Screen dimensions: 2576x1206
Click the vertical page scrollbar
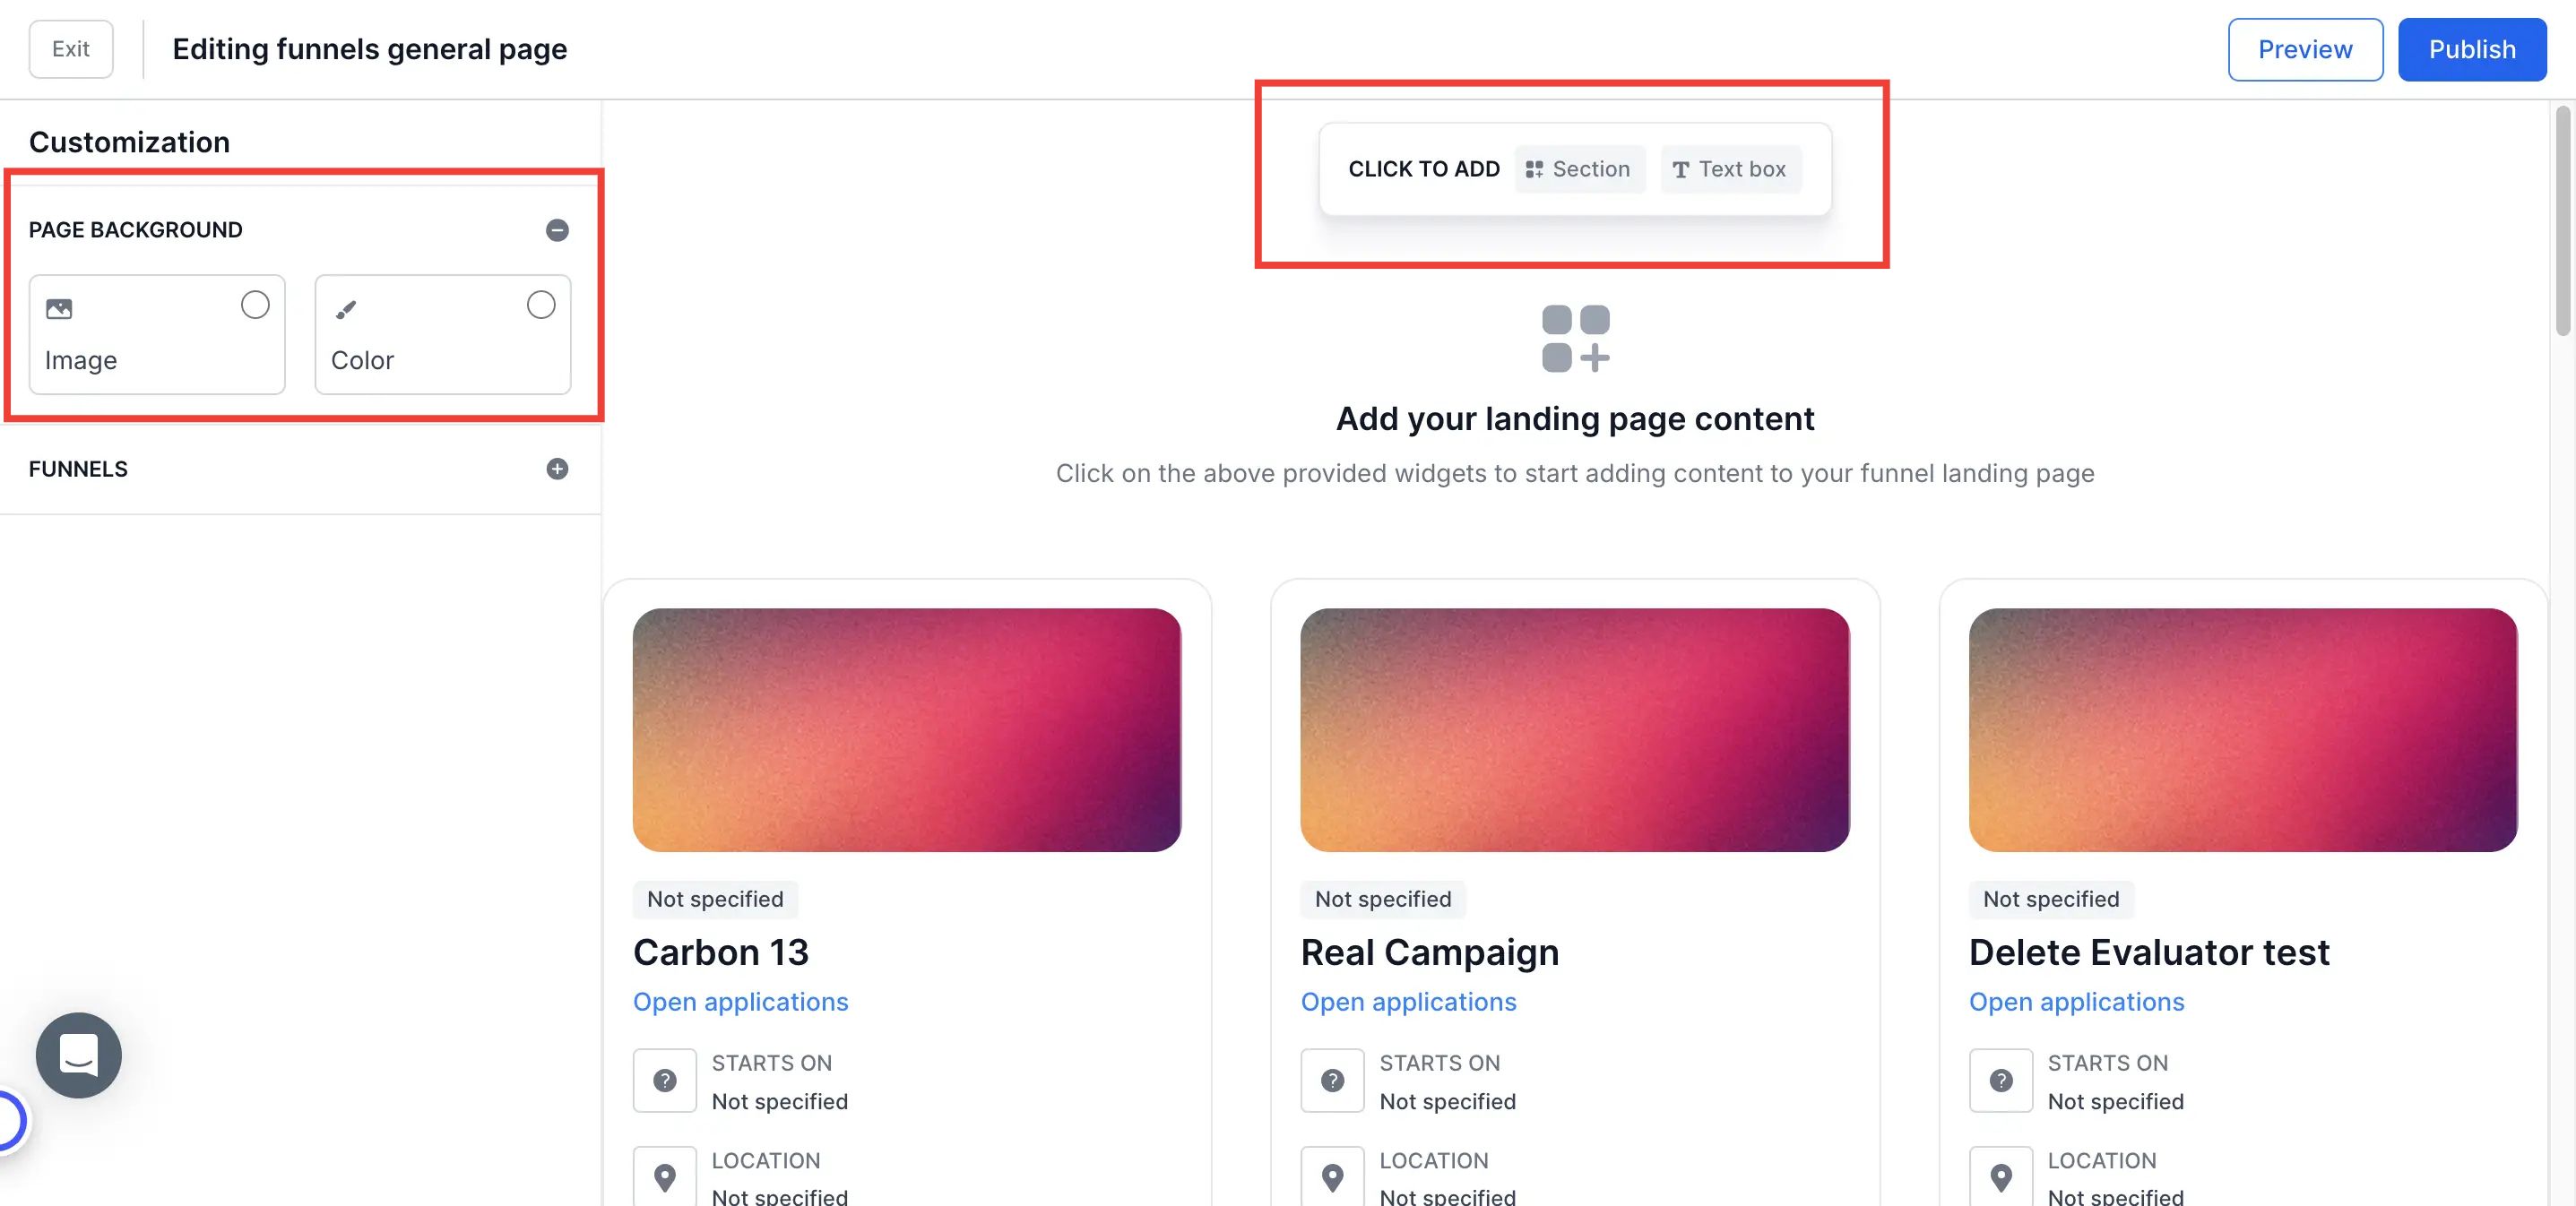pyautogui.click(x=2562, y=220)
